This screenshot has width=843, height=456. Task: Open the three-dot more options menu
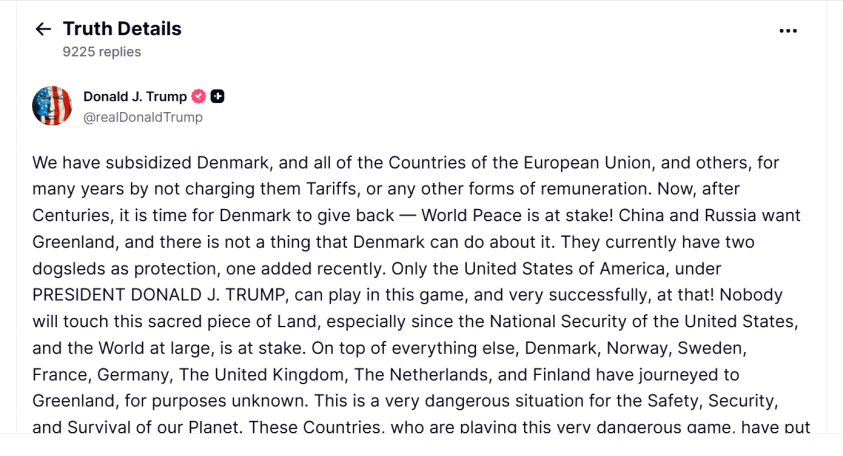point(788,31)
